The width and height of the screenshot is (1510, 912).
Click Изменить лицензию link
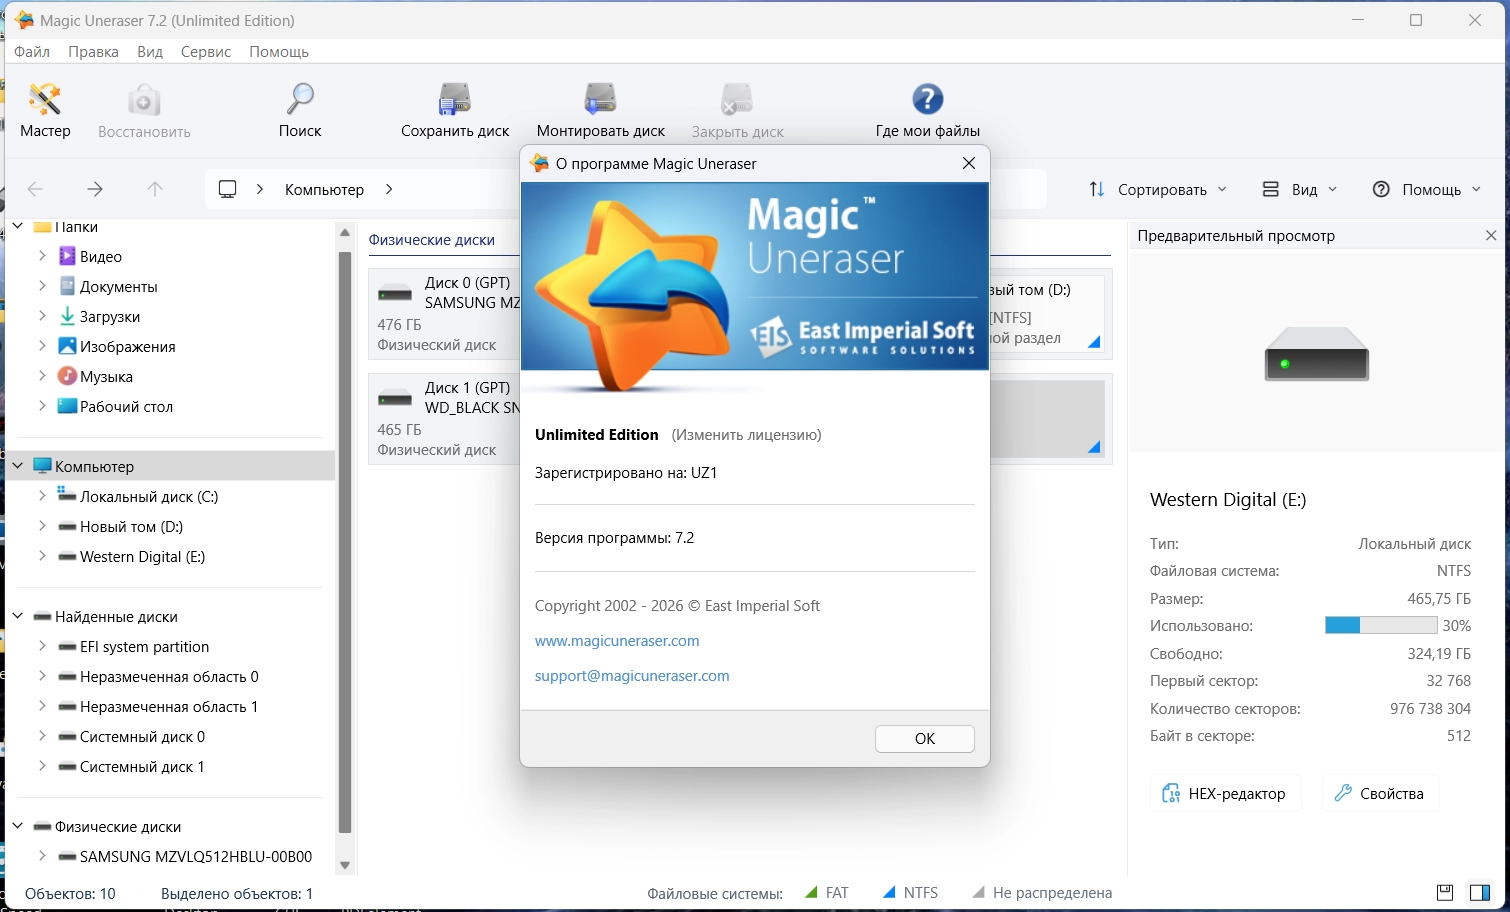[746, 435]
